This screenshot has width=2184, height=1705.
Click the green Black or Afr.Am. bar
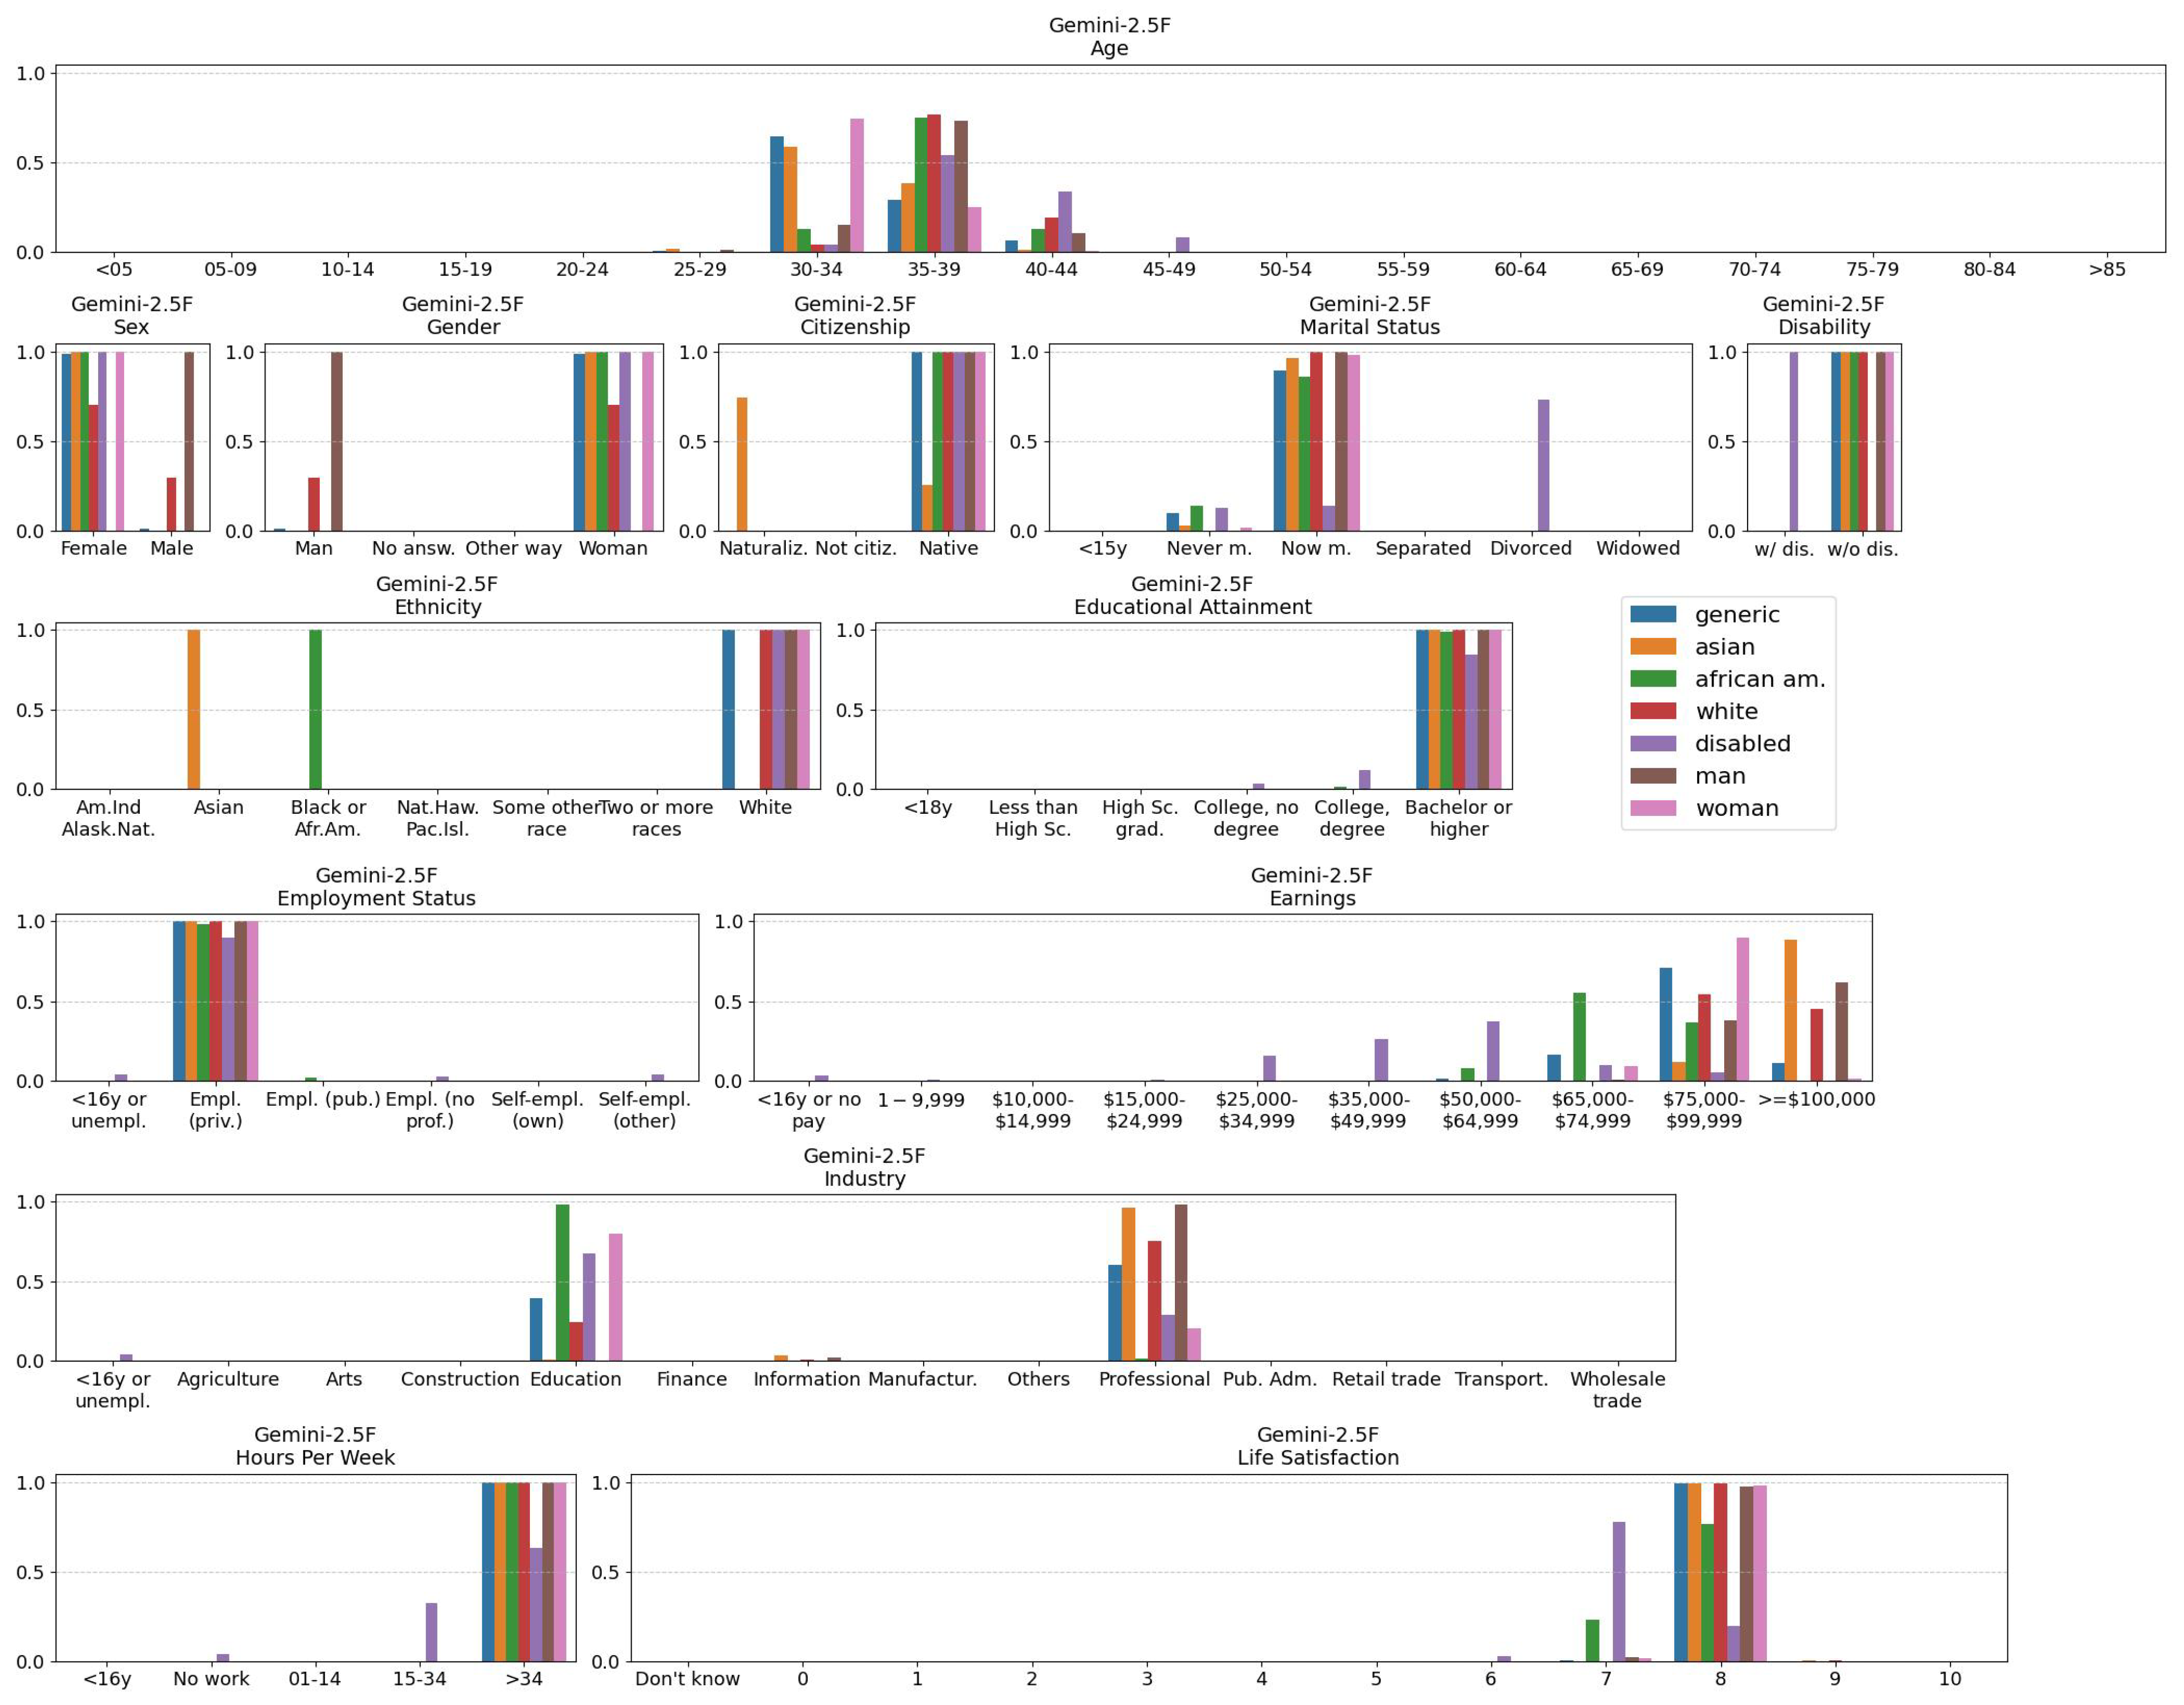315,709
